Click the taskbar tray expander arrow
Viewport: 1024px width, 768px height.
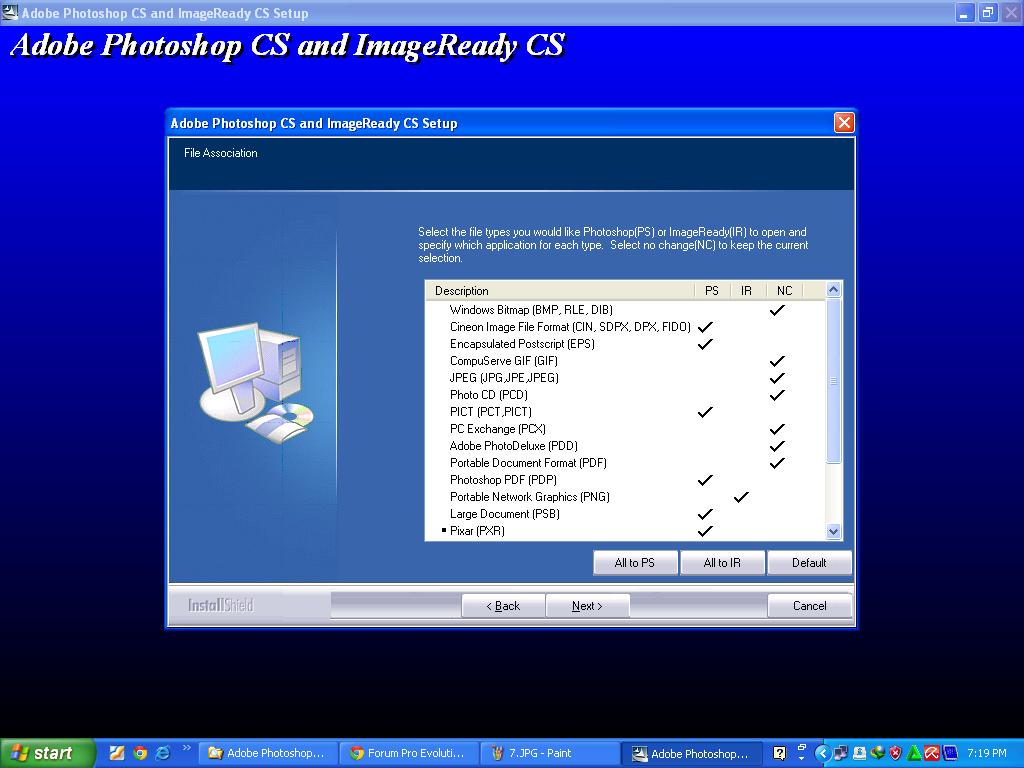[x=824, y=753]
